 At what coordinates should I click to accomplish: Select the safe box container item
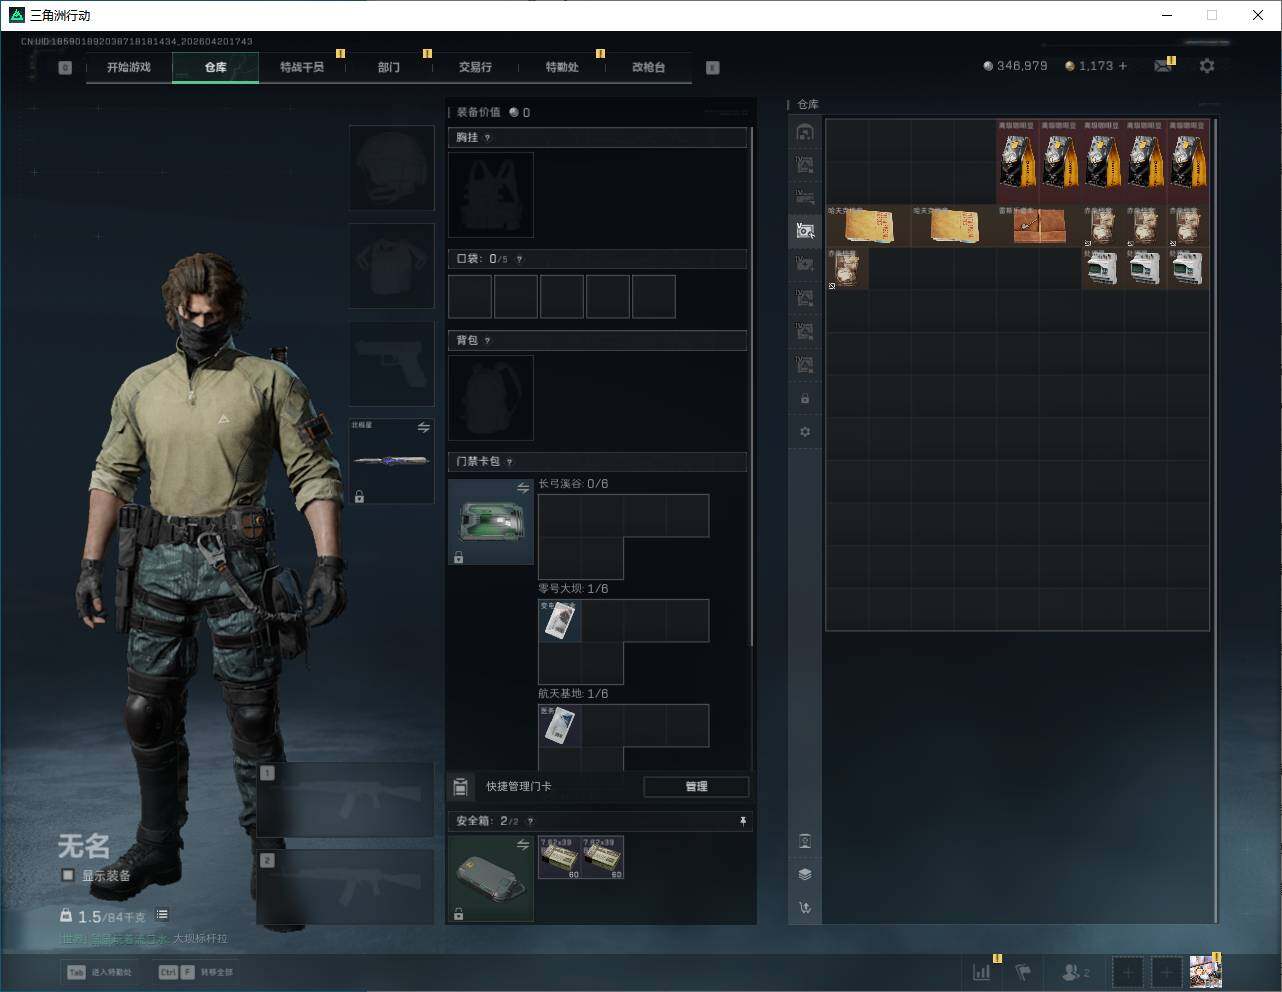pos(491,879)
